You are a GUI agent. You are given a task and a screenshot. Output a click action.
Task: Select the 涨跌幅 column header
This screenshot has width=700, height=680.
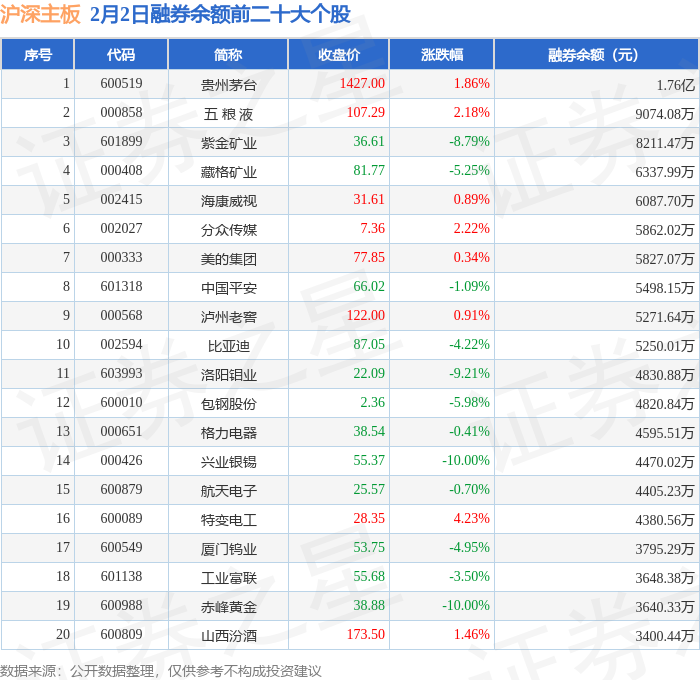442,54
